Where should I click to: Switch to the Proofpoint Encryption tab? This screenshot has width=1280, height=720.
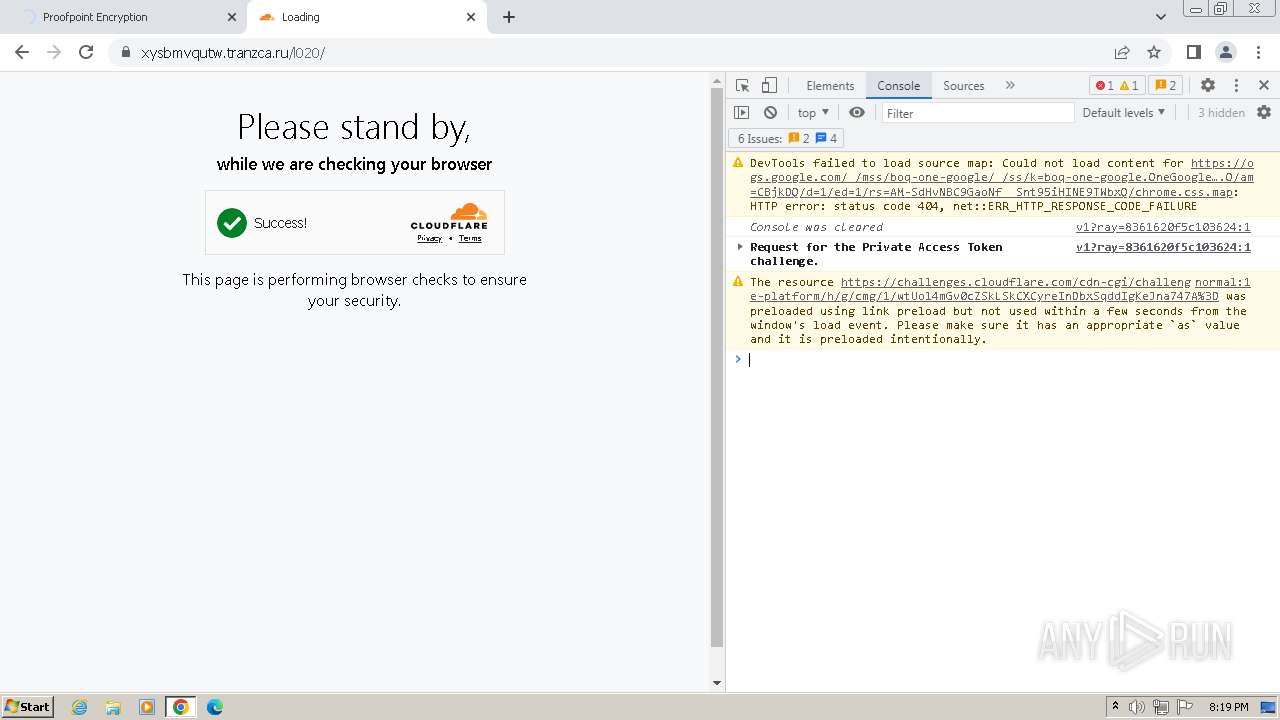tap(122, 17)
